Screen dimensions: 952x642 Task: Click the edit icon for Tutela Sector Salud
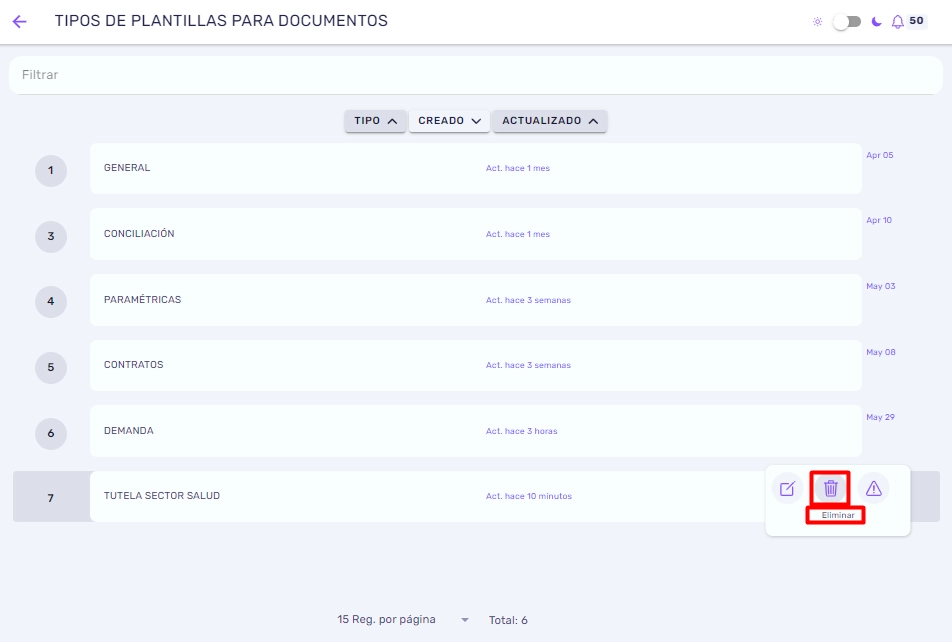click(x=787, y=488)
